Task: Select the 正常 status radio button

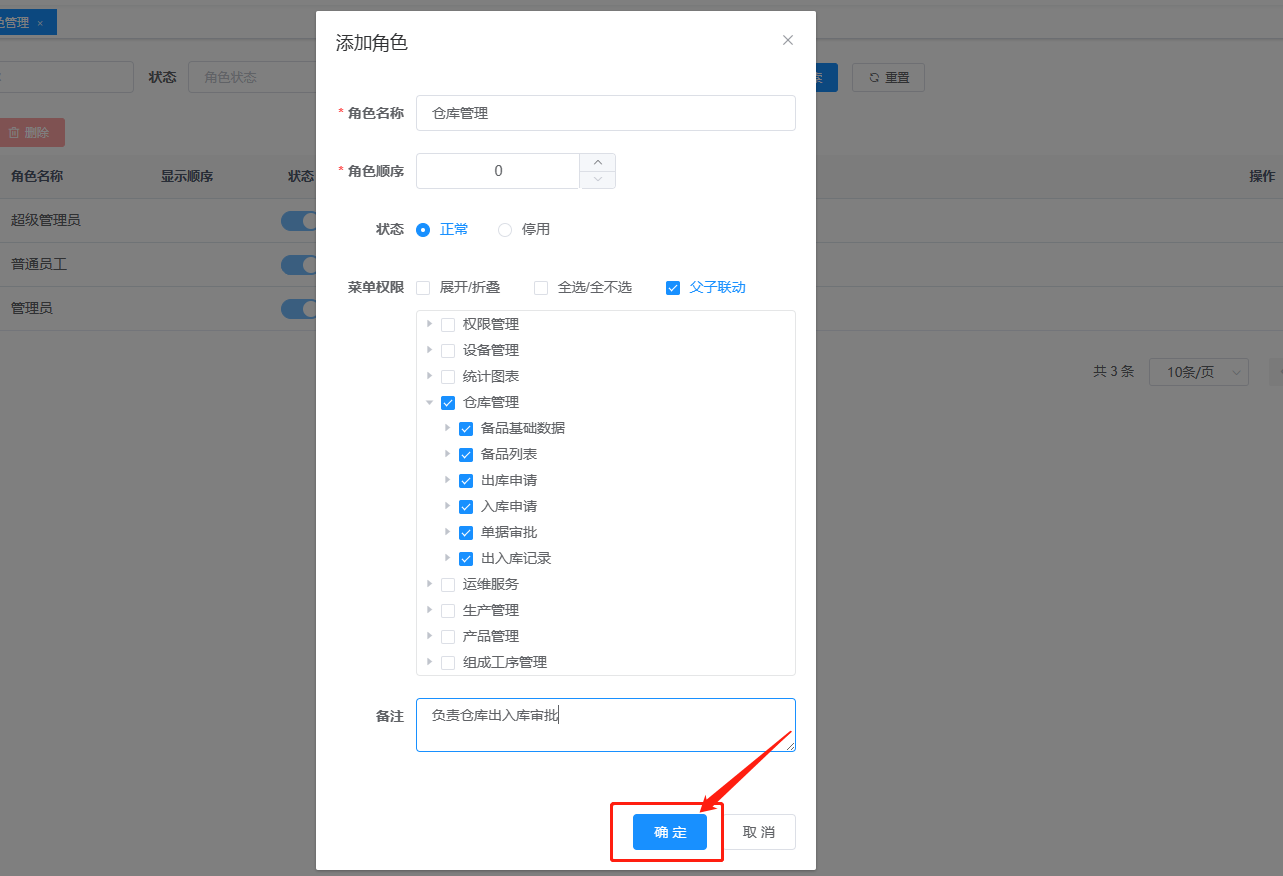Action: coord(423,229)
